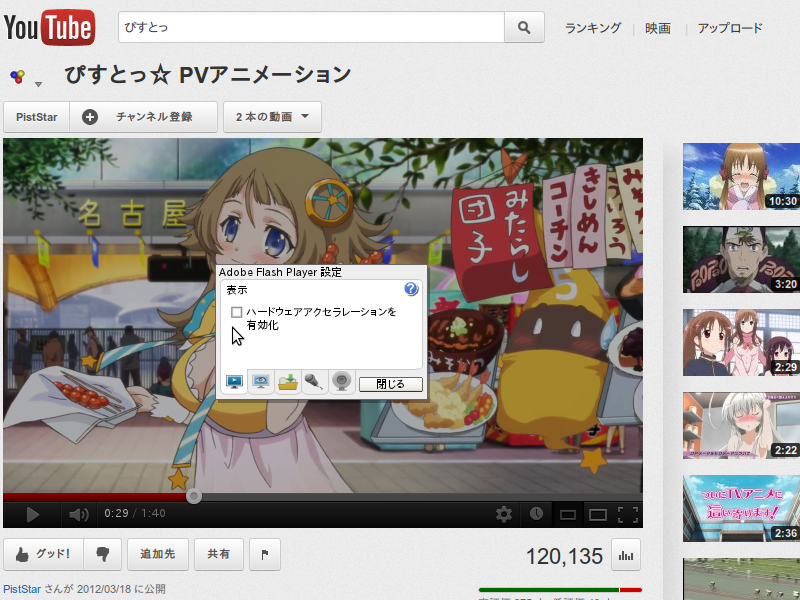Open the video quality gear settings
This screenshot has width=800, height=600.
tap(504, 514)
